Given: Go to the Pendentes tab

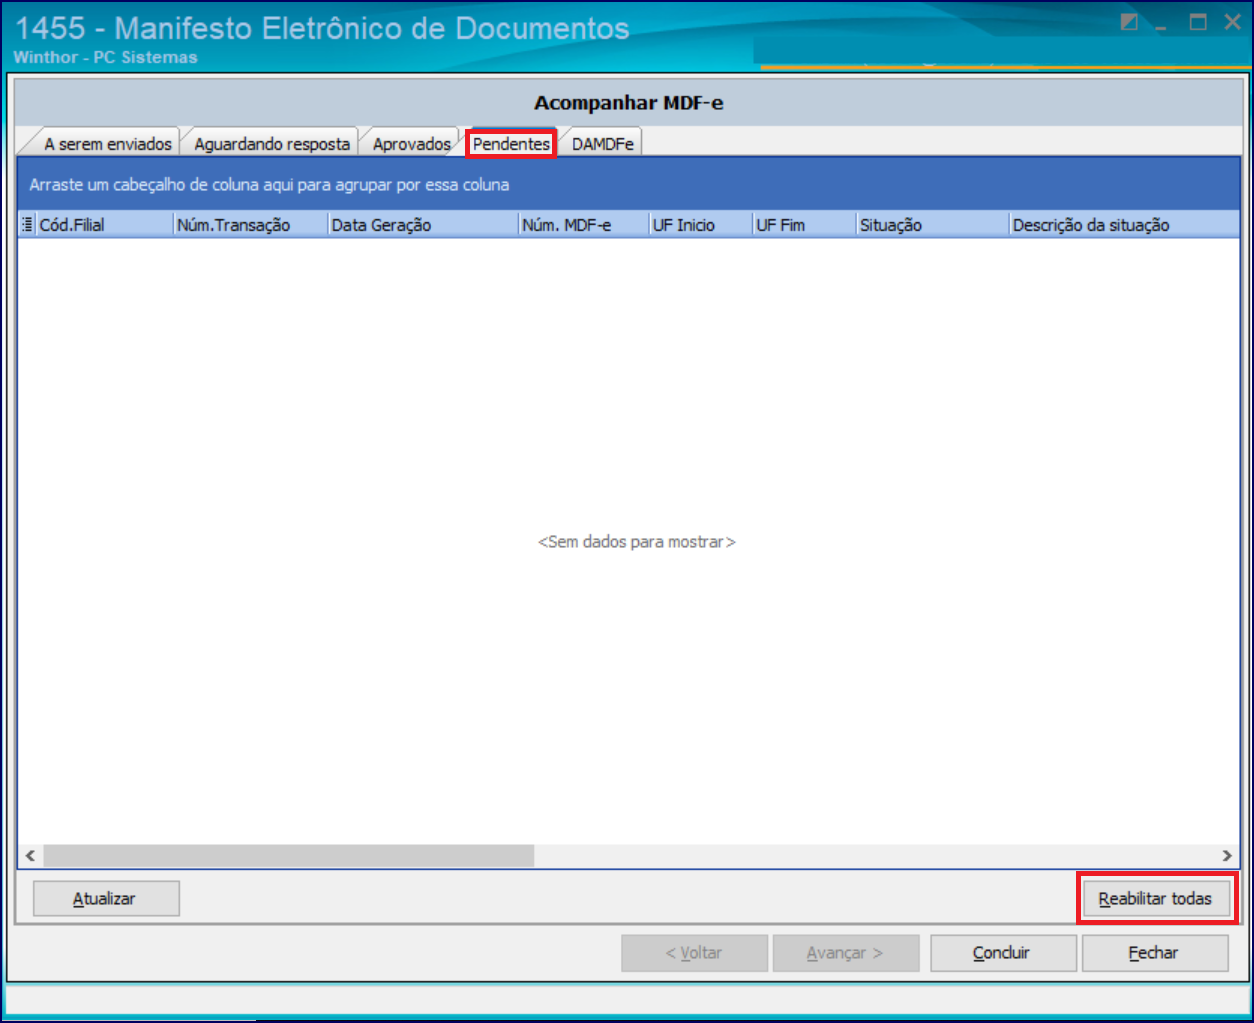Looking at the screenshot, I should point(511,144).
